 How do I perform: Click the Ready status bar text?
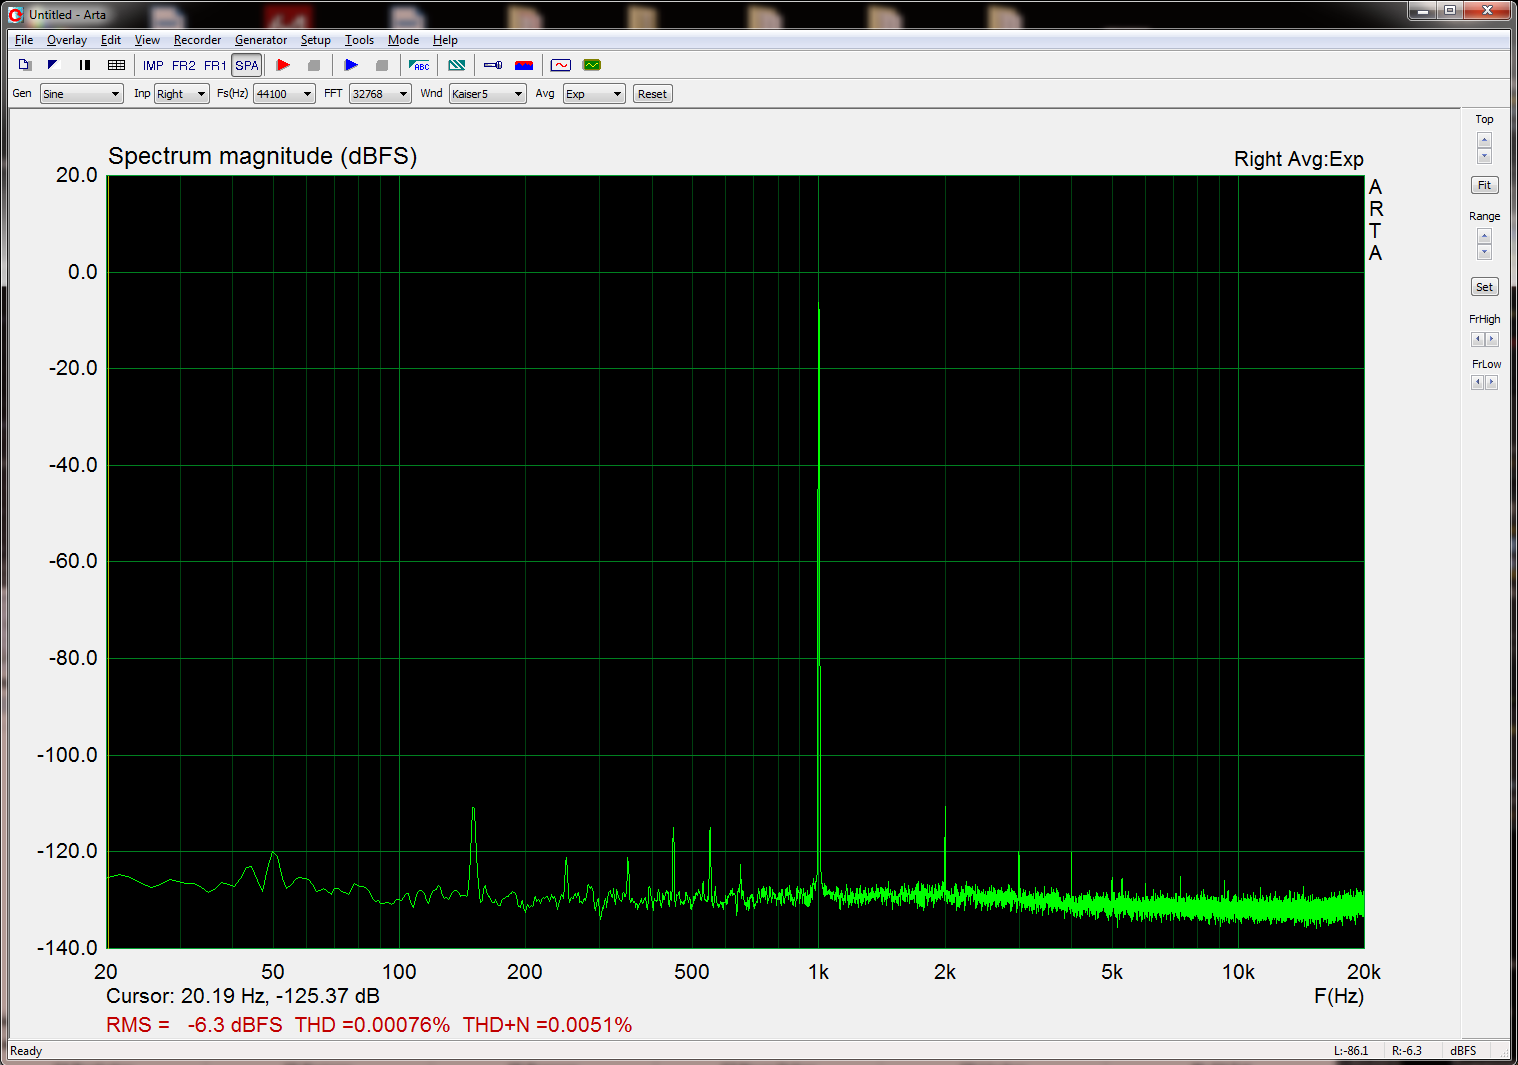click(x=26, y=1051)
